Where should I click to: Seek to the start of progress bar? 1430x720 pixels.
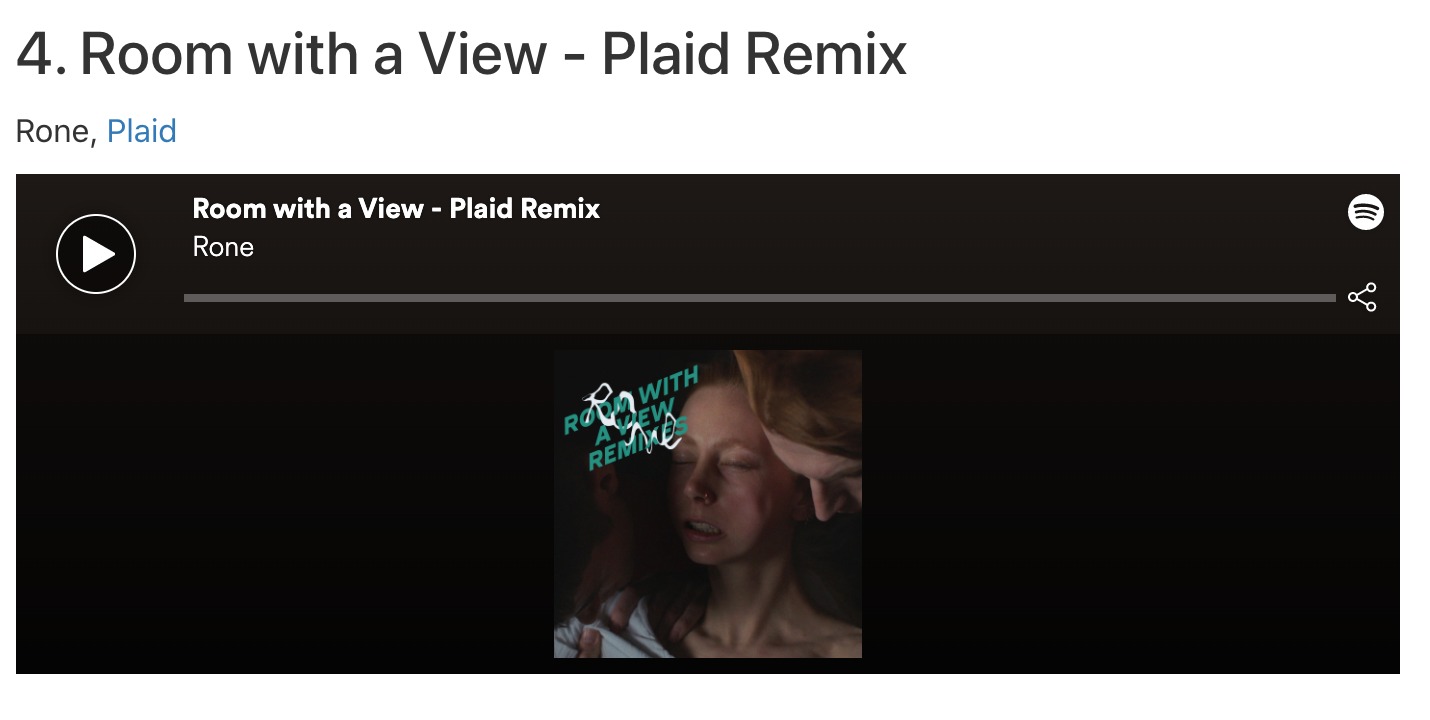point(188,298)
